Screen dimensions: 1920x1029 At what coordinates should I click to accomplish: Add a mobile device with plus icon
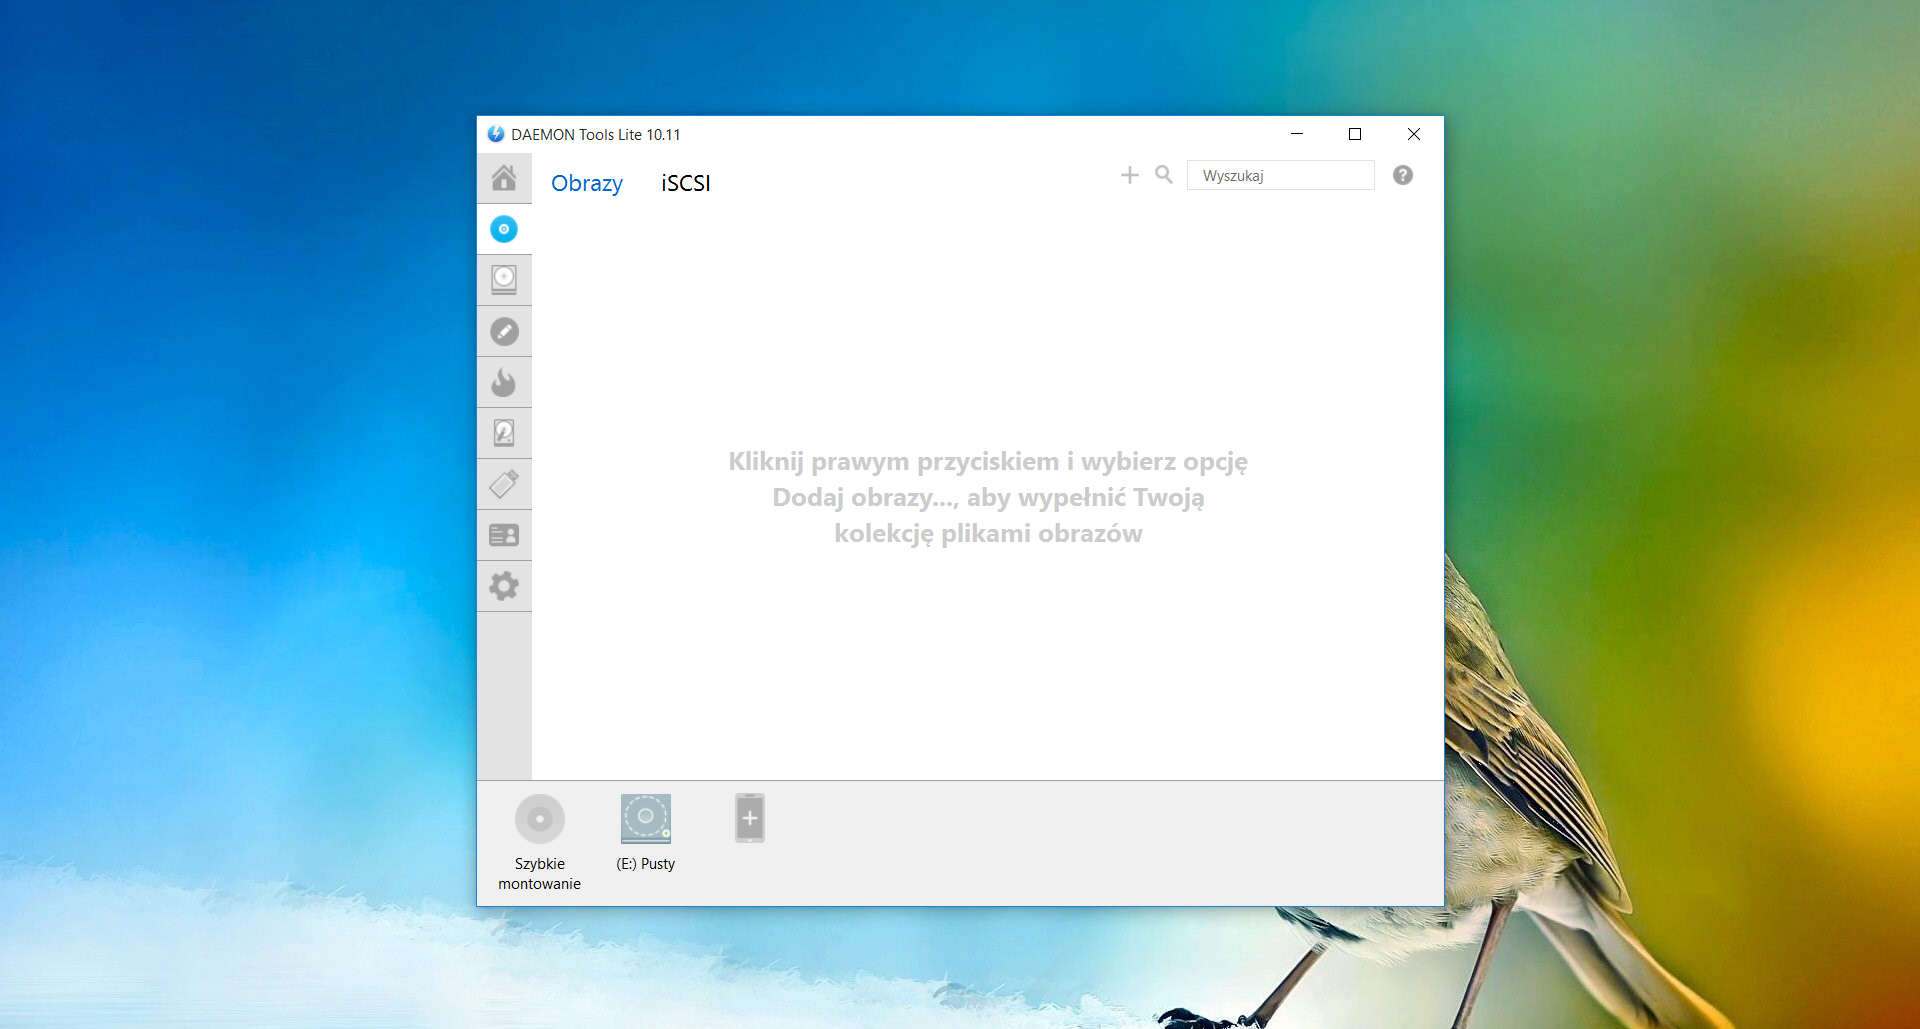pos(750,817)
